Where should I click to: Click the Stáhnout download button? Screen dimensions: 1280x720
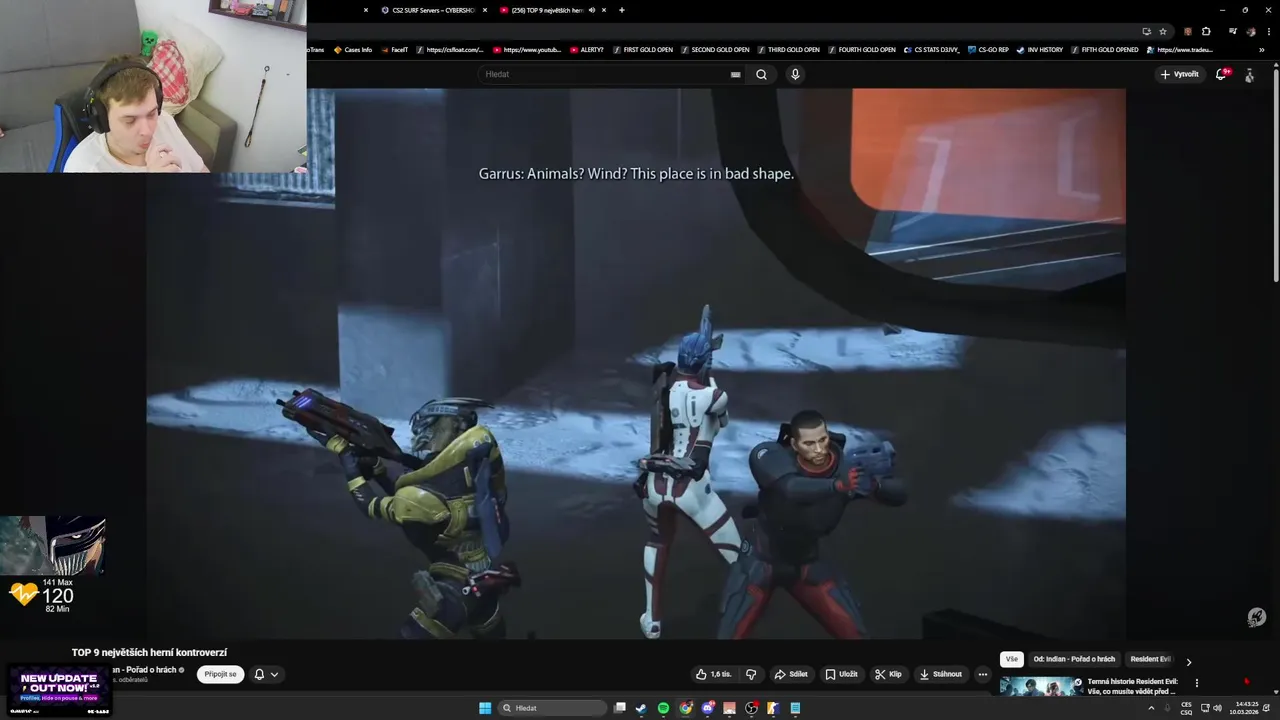tap(940, 674)
